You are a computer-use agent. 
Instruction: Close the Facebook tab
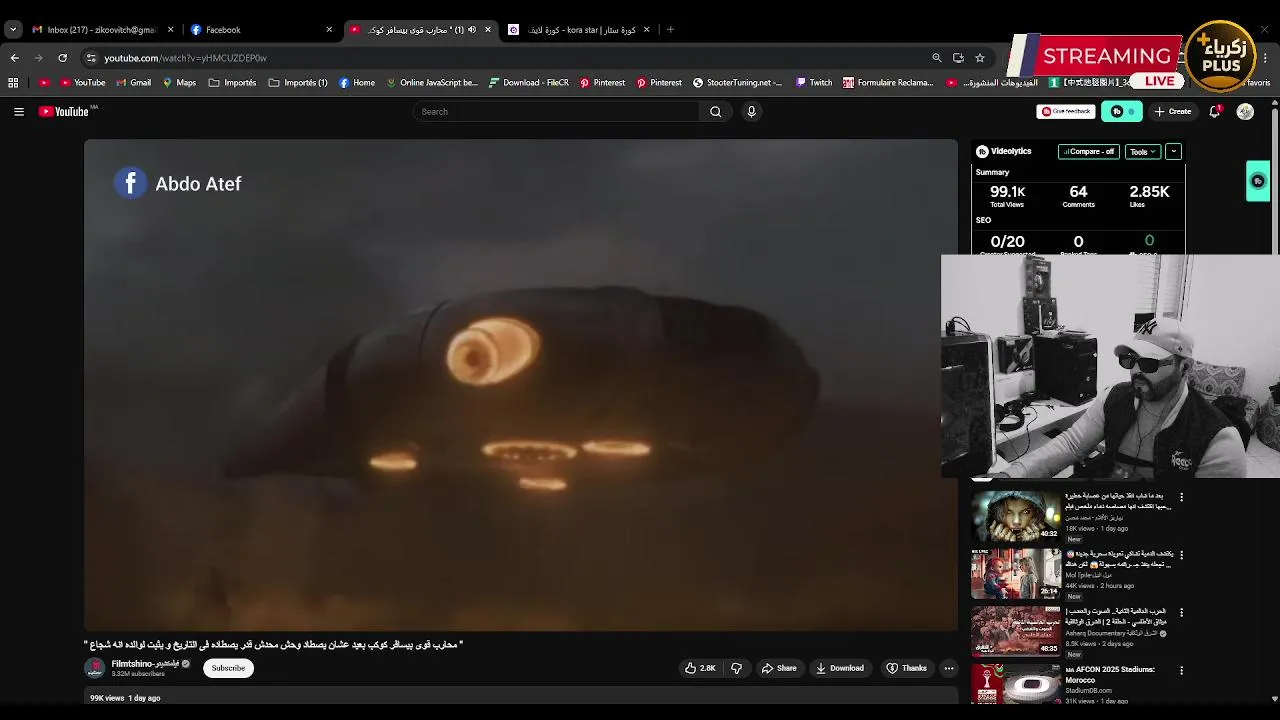[x=329, y=30]
